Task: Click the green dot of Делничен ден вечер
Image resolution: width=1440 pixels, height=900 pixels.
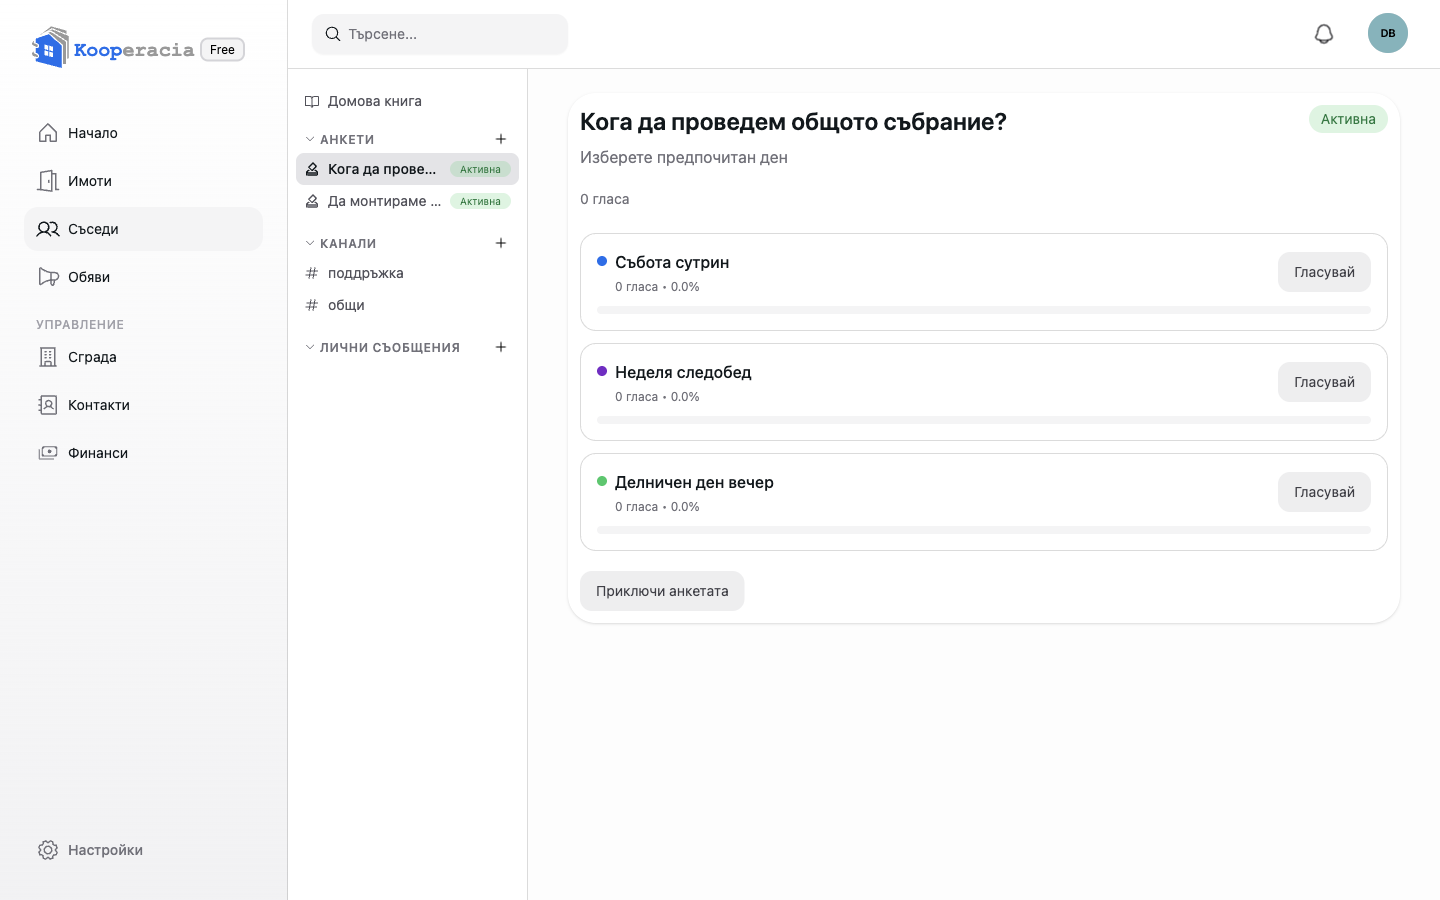Action: point(602,481)
